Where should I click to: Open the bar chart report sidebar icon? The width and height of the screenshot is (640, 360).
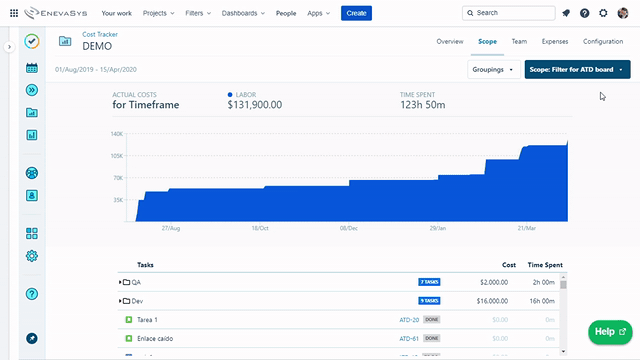(x=32, y=135)
